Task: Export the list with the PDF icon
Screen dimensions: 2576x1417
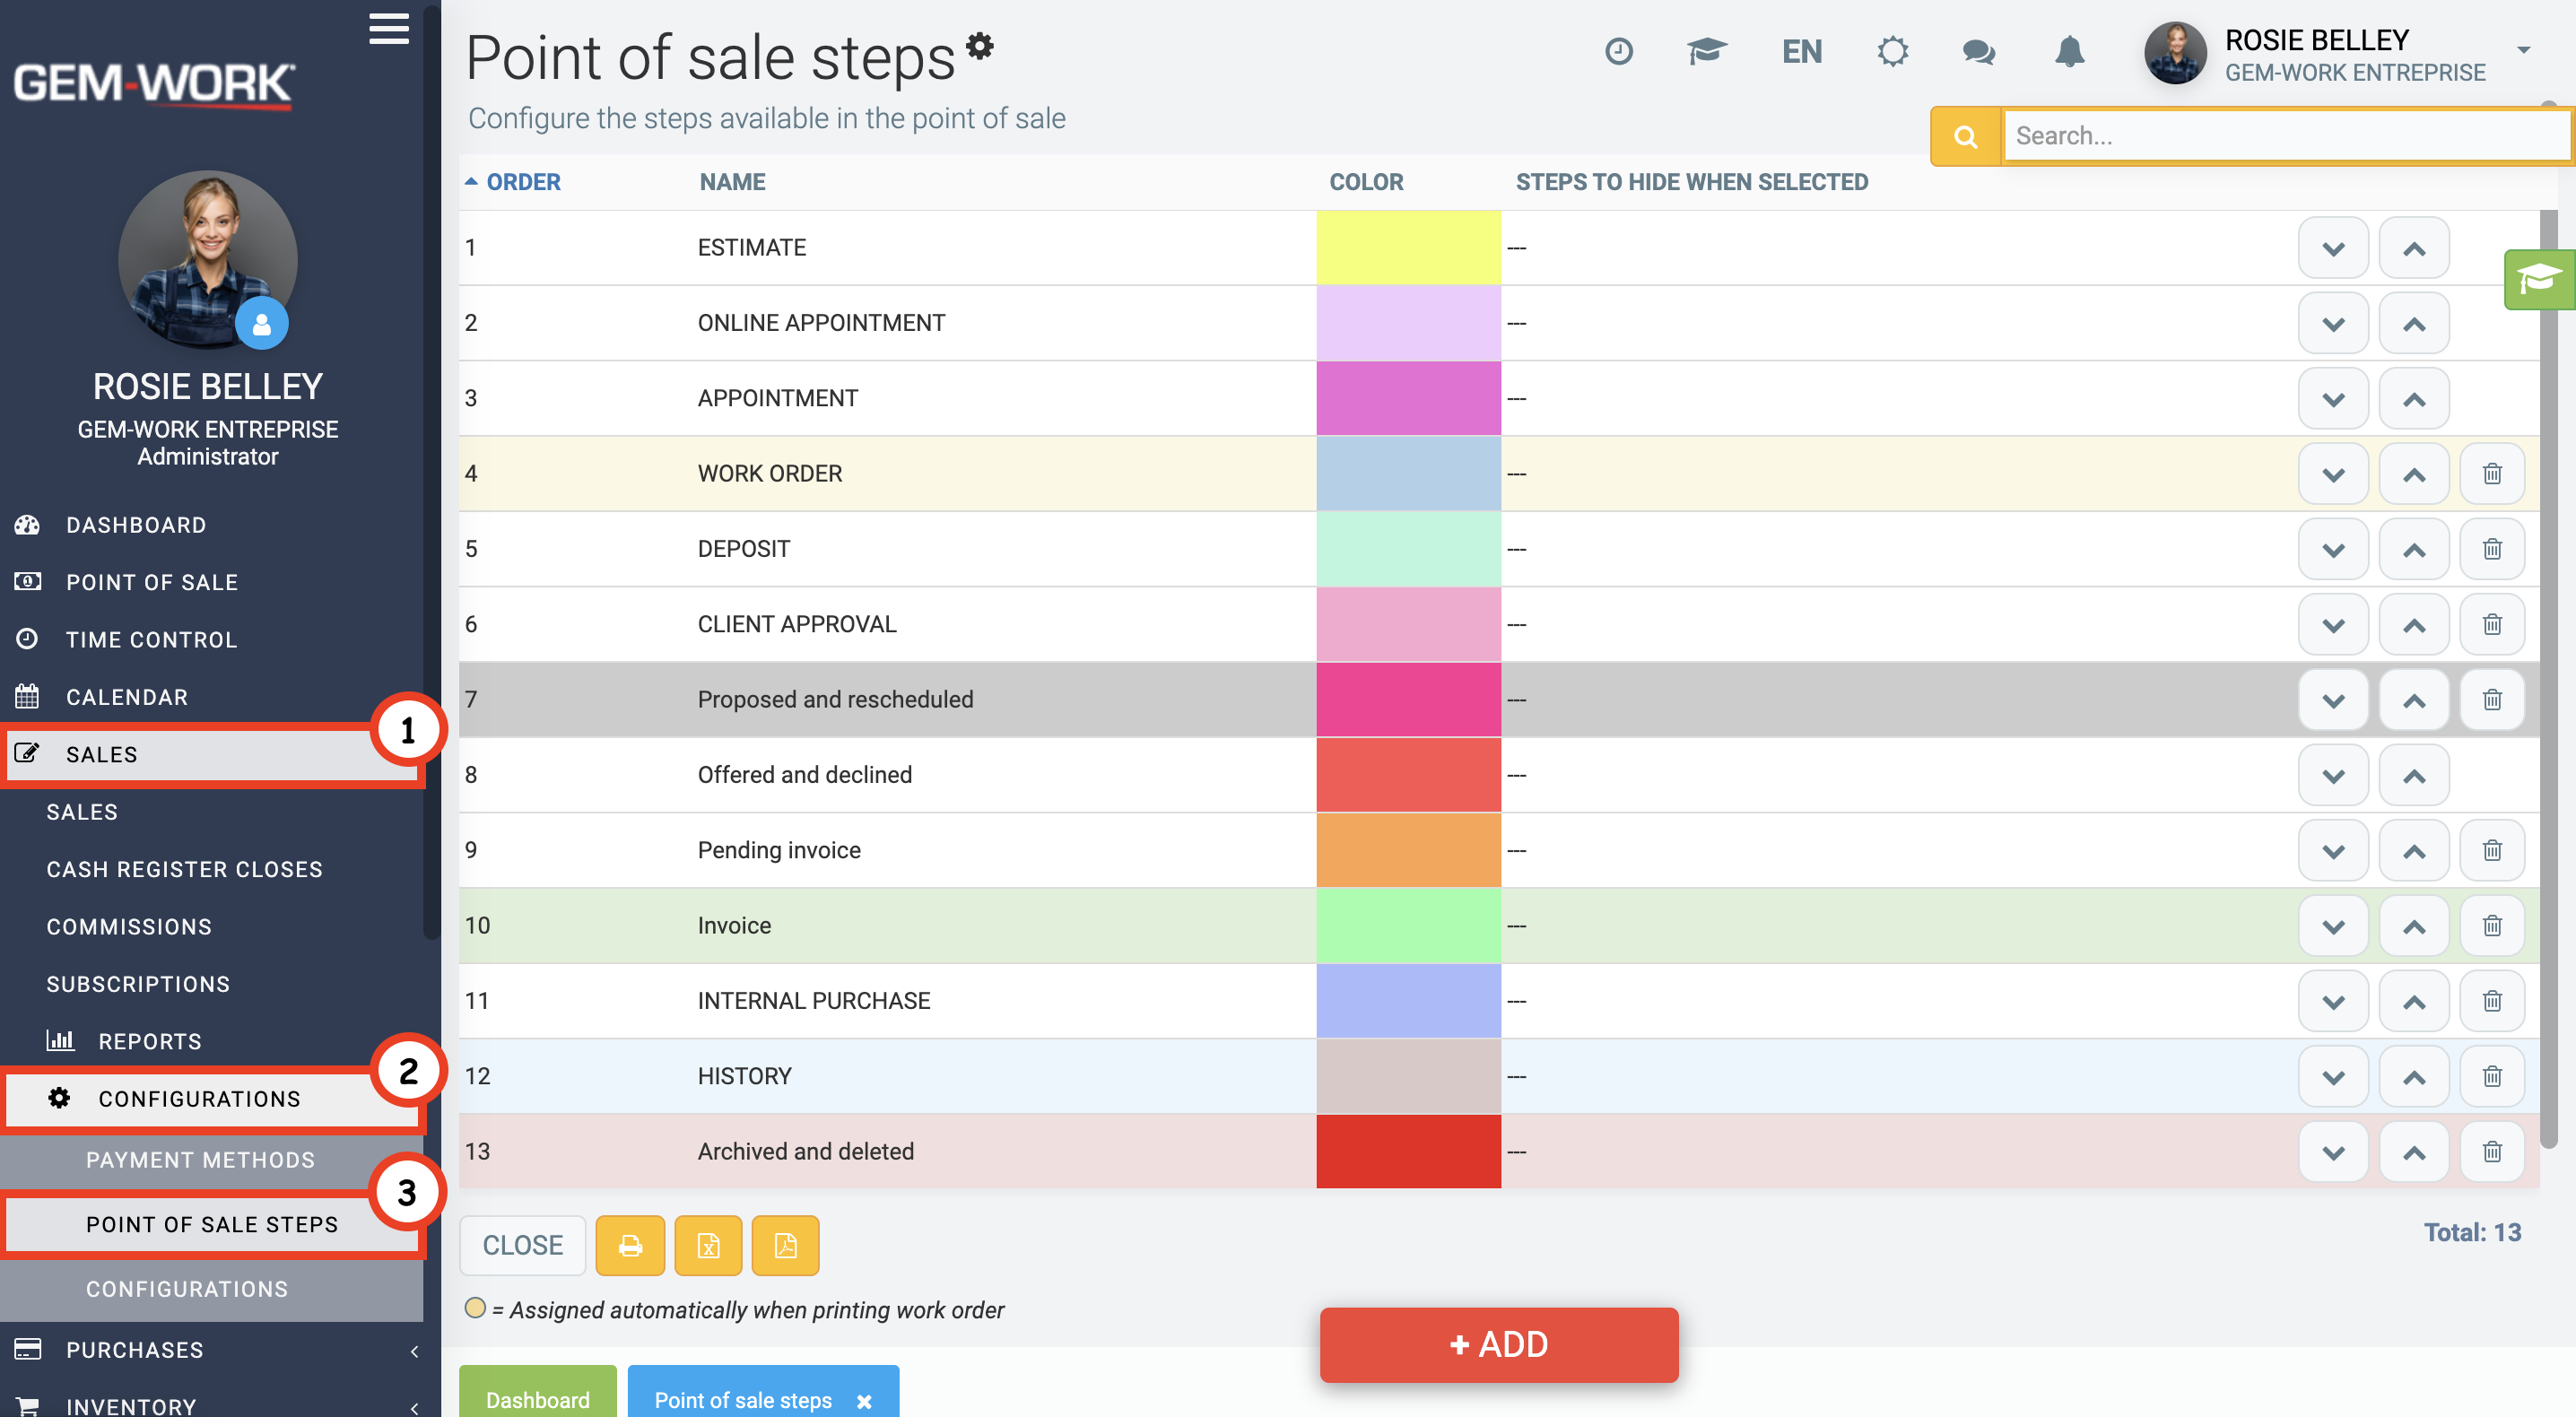Action: point(786,1245)
